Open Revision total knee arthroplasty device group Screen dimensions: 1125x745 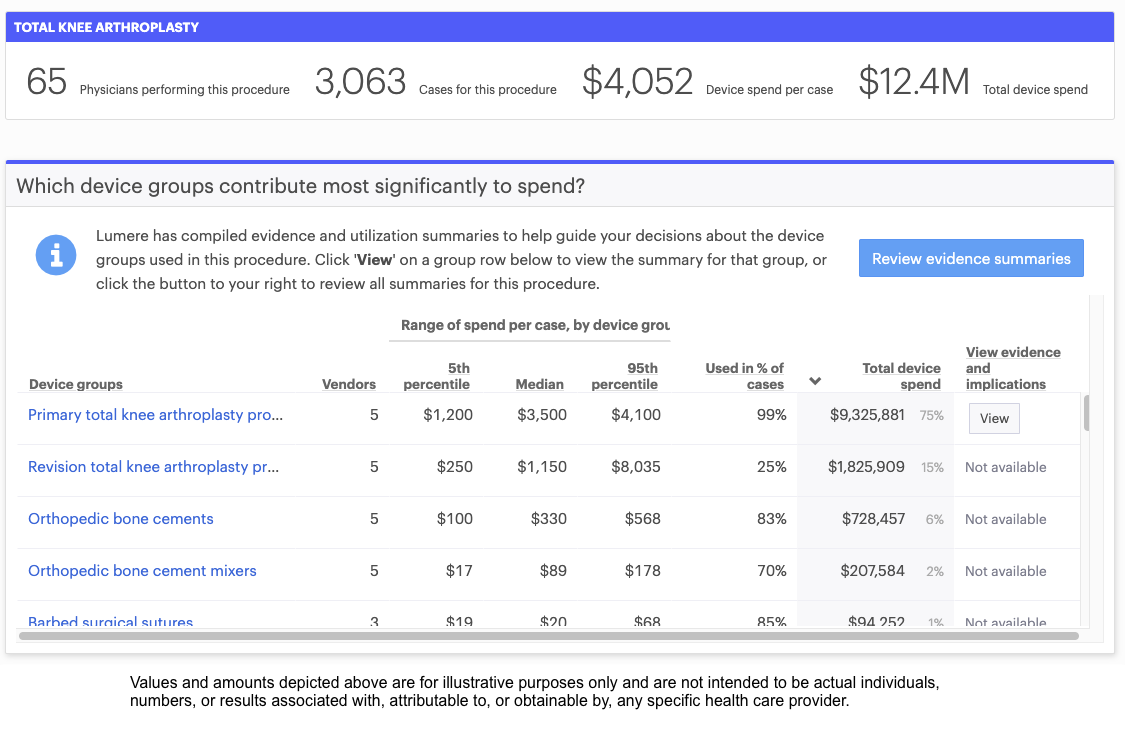[x=153, y=467]
